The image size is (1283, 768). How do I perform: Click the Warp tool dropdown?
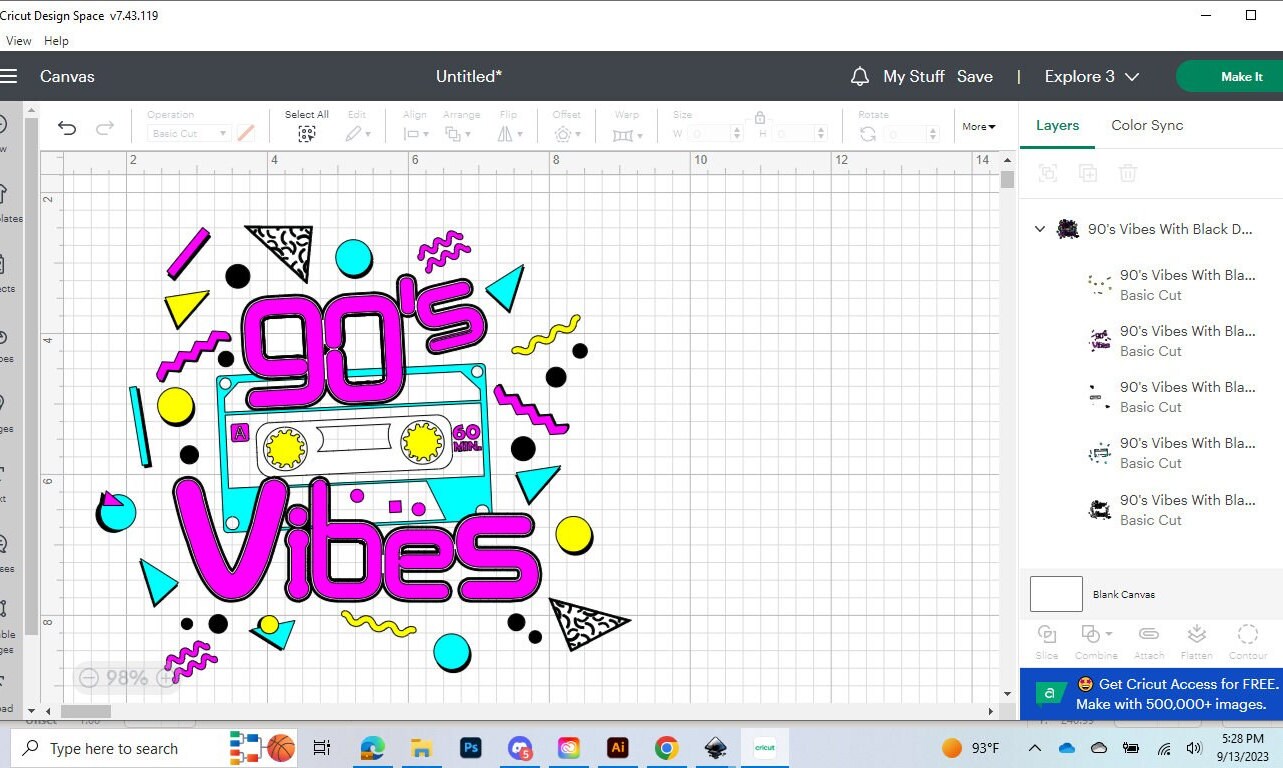(627, 134)
